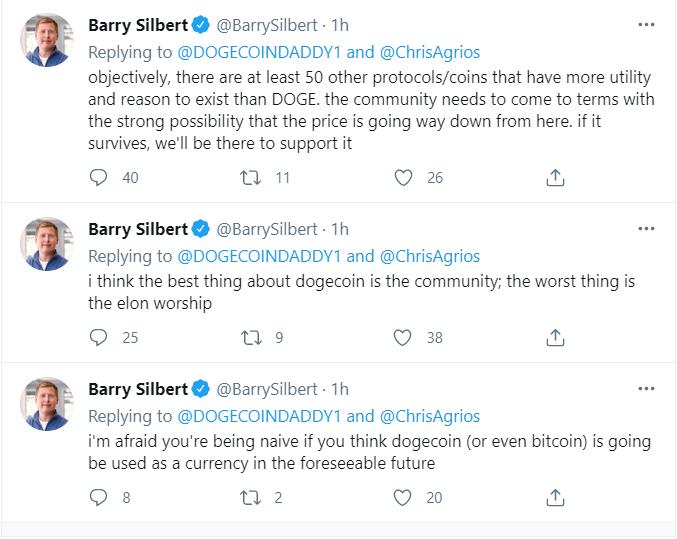The image size is (677, 539).
Task: Open Barry Silbert's avatar on first tweet
Action: 46,41
